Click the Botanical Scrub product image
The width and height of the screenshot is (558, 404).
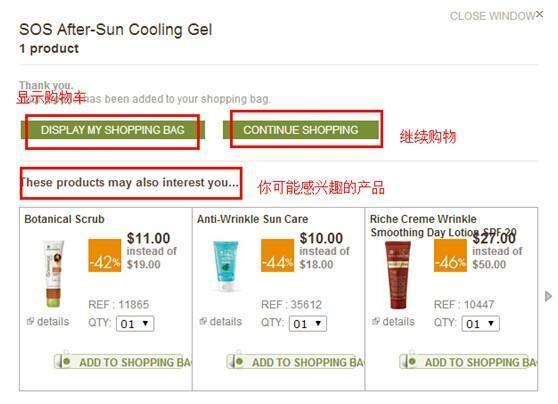click(53, 273)
